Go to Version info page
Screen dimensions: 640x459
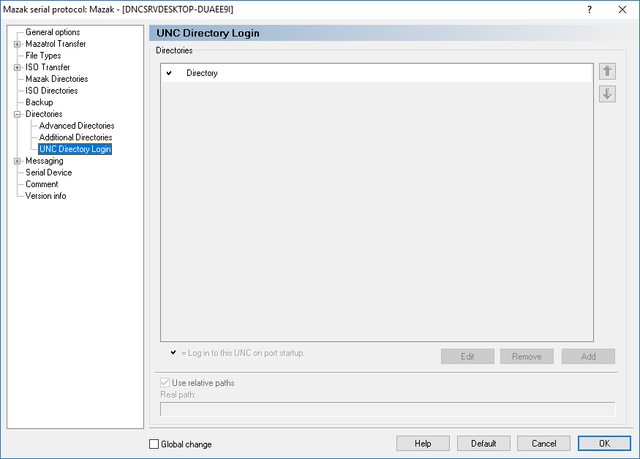click(x=46, y=196)
